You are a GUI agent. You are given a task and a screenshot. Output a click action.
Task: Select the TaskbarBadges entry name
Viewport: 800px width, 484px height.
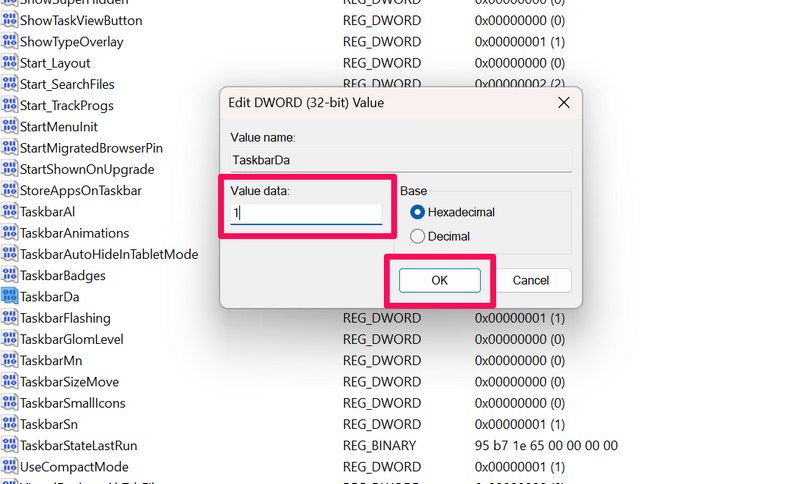63,275
